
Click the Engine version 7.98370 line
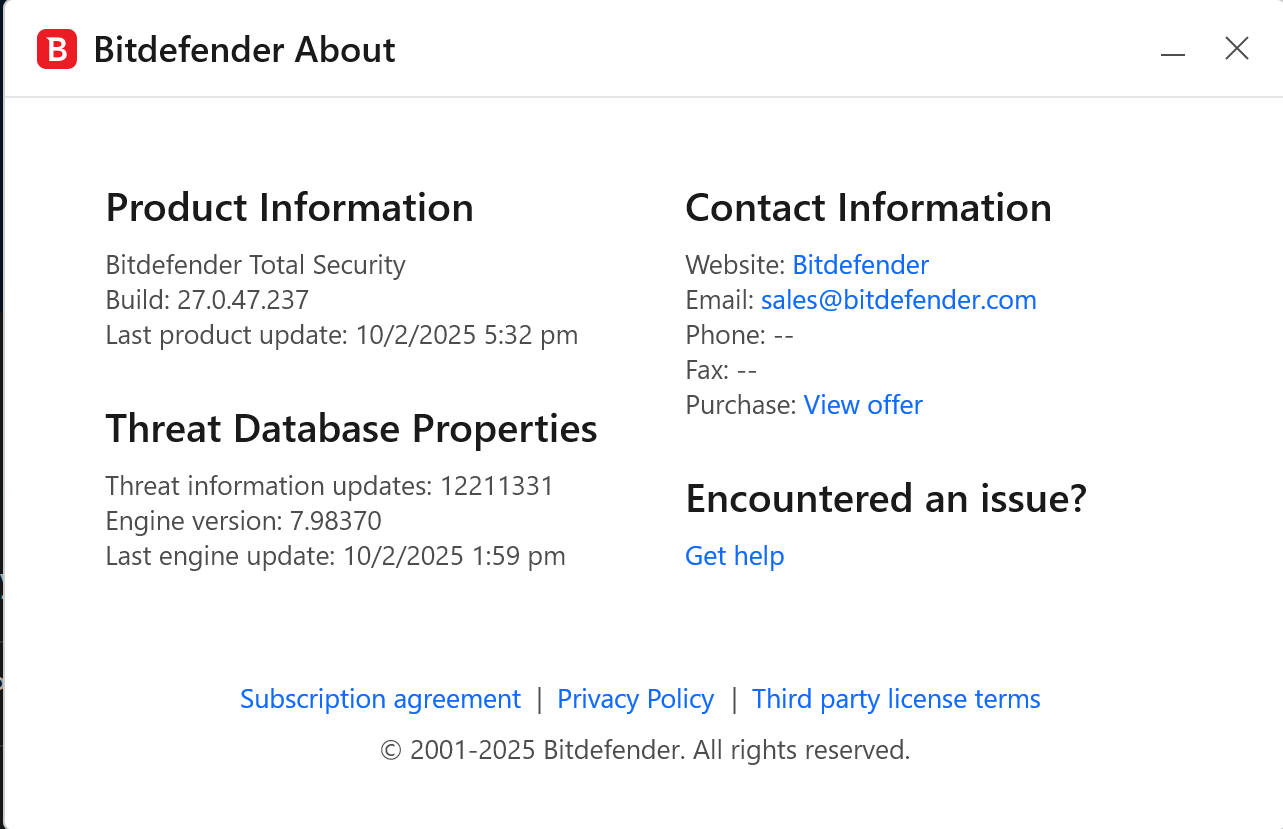pos(243,521)
